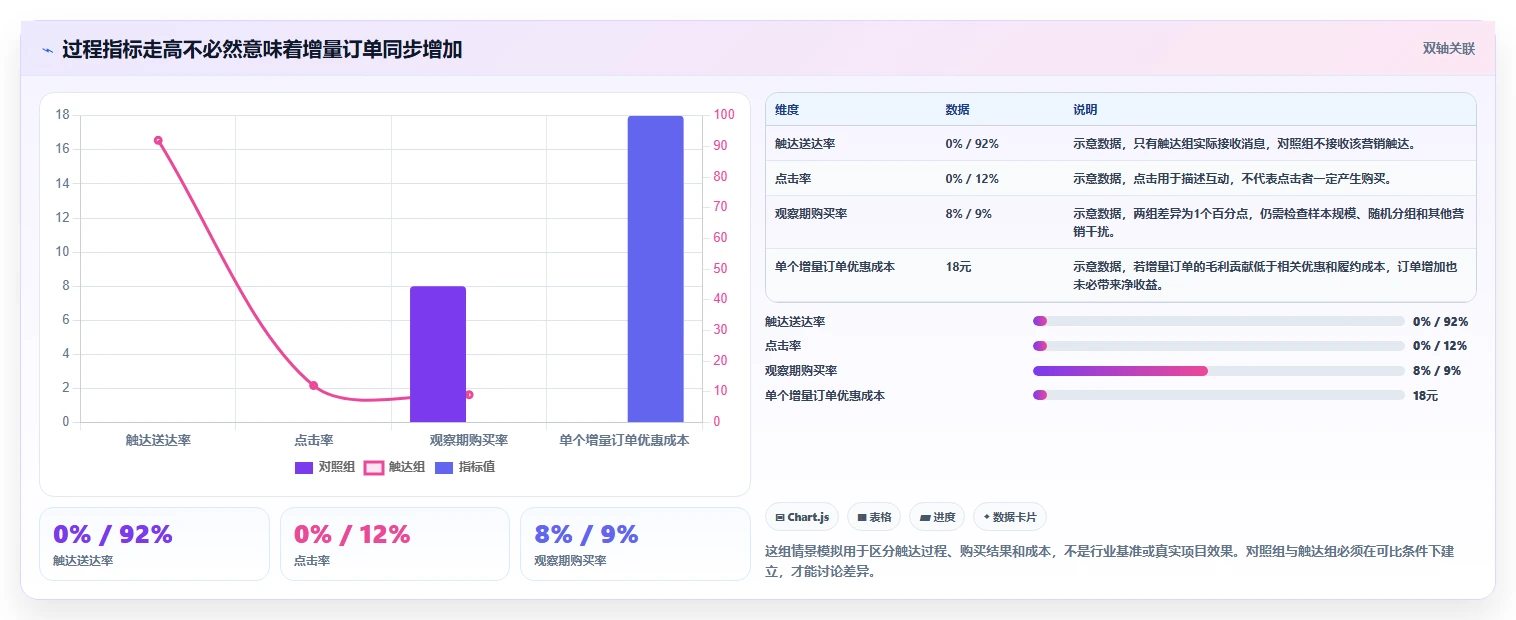
Task: Click the footnote paragraph starting 这组情景模拟
Action: (1109, 562)
